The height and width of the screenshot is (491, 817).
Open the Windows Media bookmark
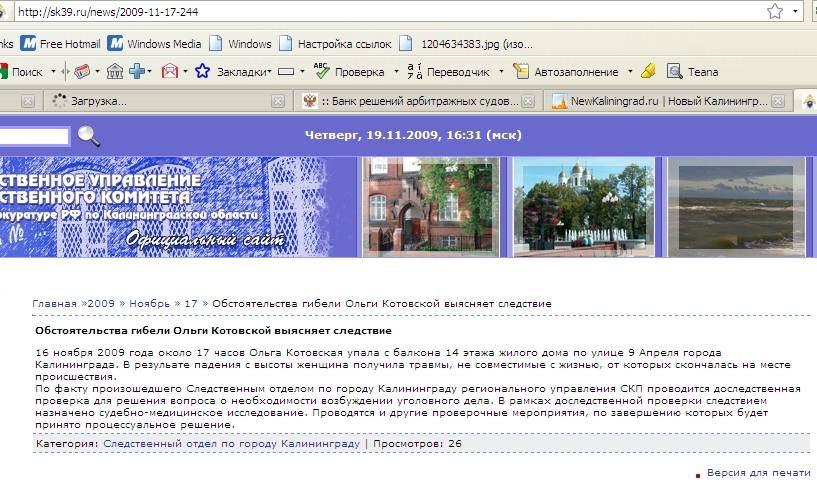point(163,44)
